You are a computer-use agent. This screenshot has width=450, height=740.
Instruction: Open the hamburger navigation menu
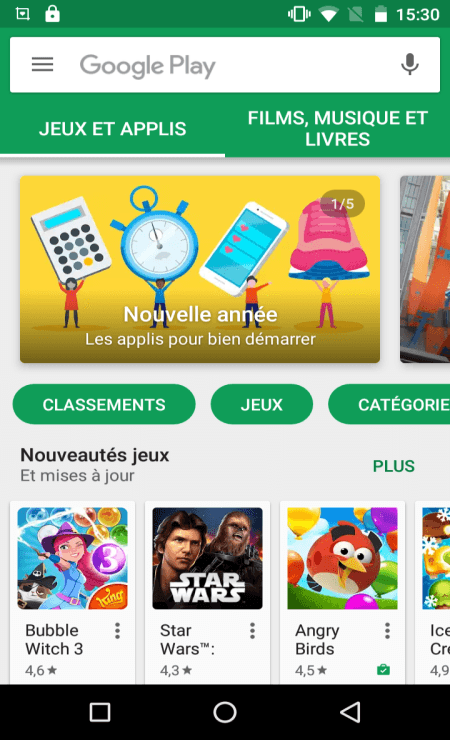click(x=42, y=64)
